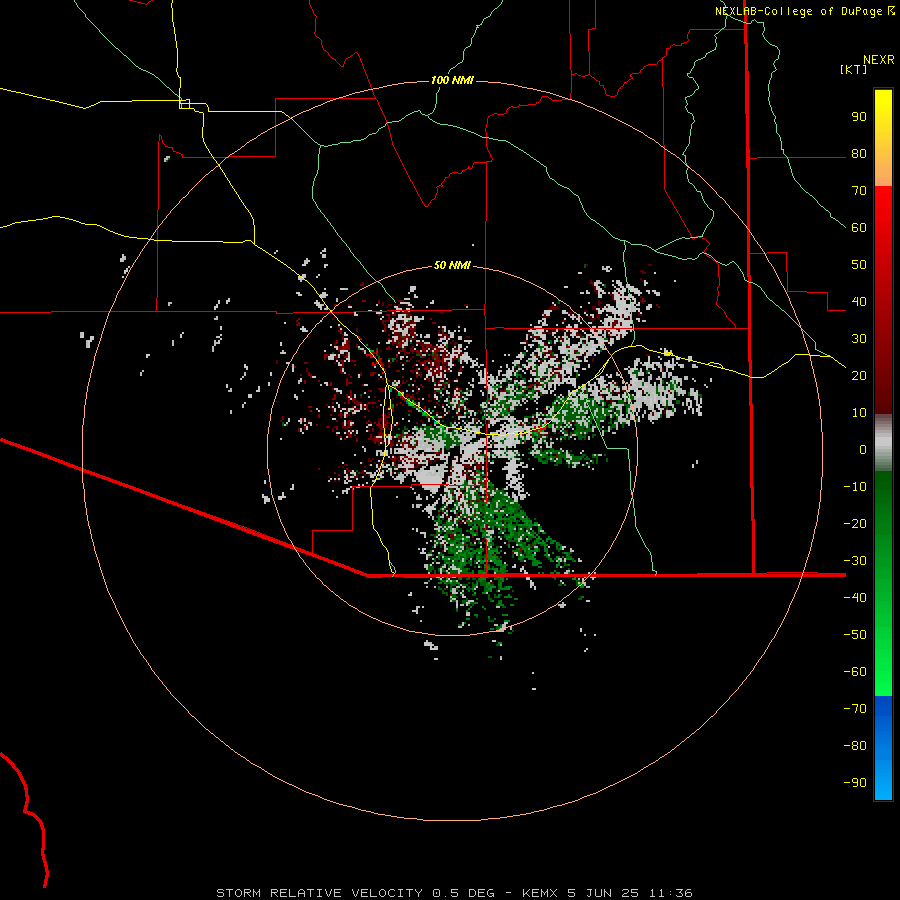
Task: Click the -50 value on velocity scale
Action: click(x=855, y=635)
